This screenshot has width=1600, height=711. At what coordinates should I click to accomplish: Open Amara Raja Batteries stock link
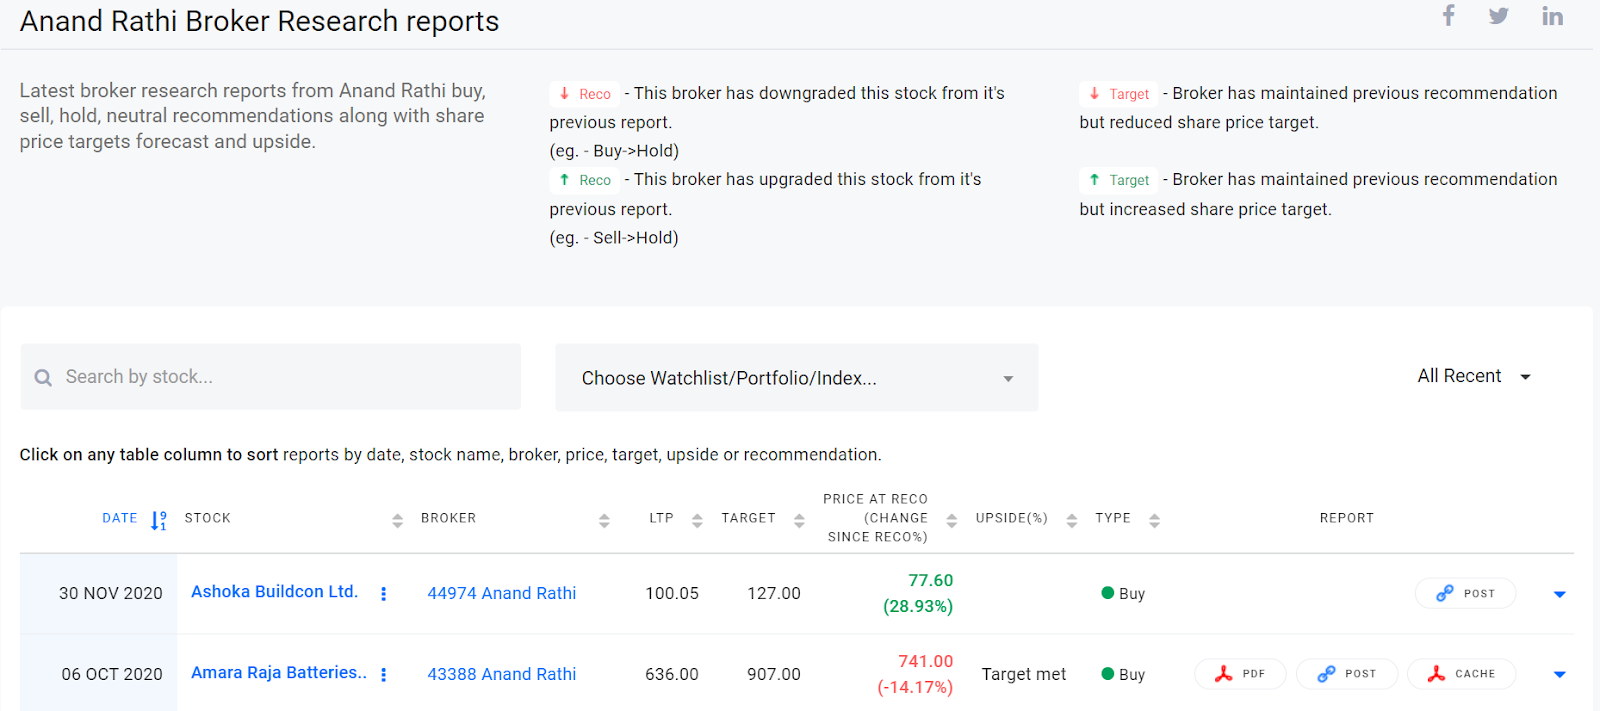279,673
